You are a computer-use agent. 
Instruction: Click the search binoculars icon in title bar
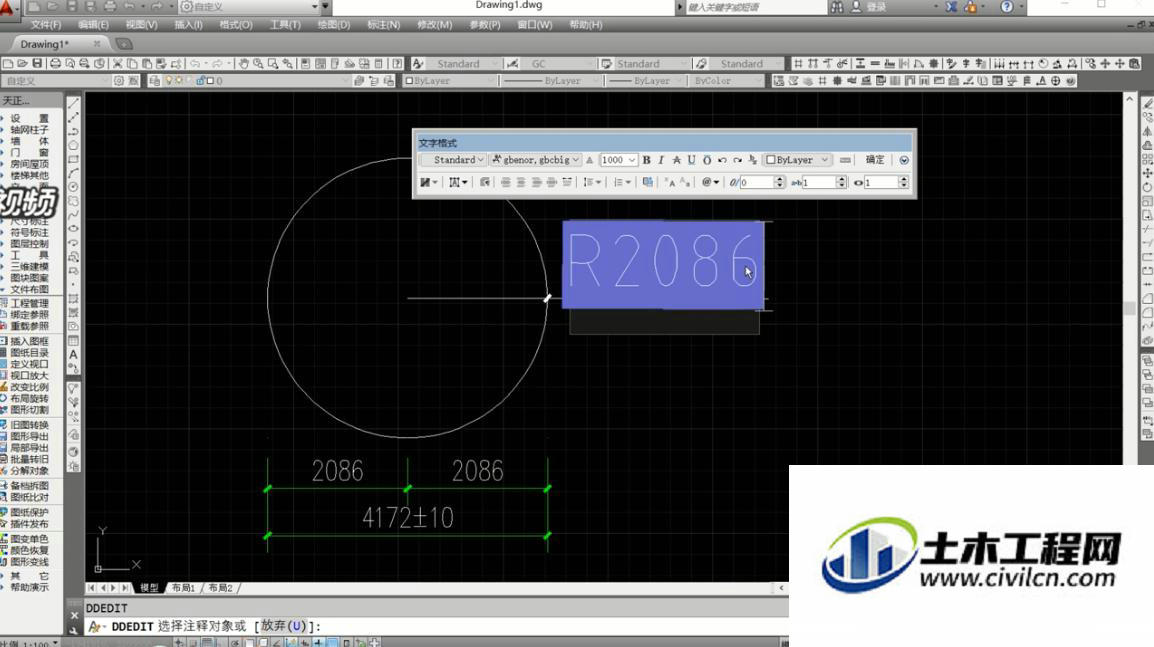(x=838, y=7)
